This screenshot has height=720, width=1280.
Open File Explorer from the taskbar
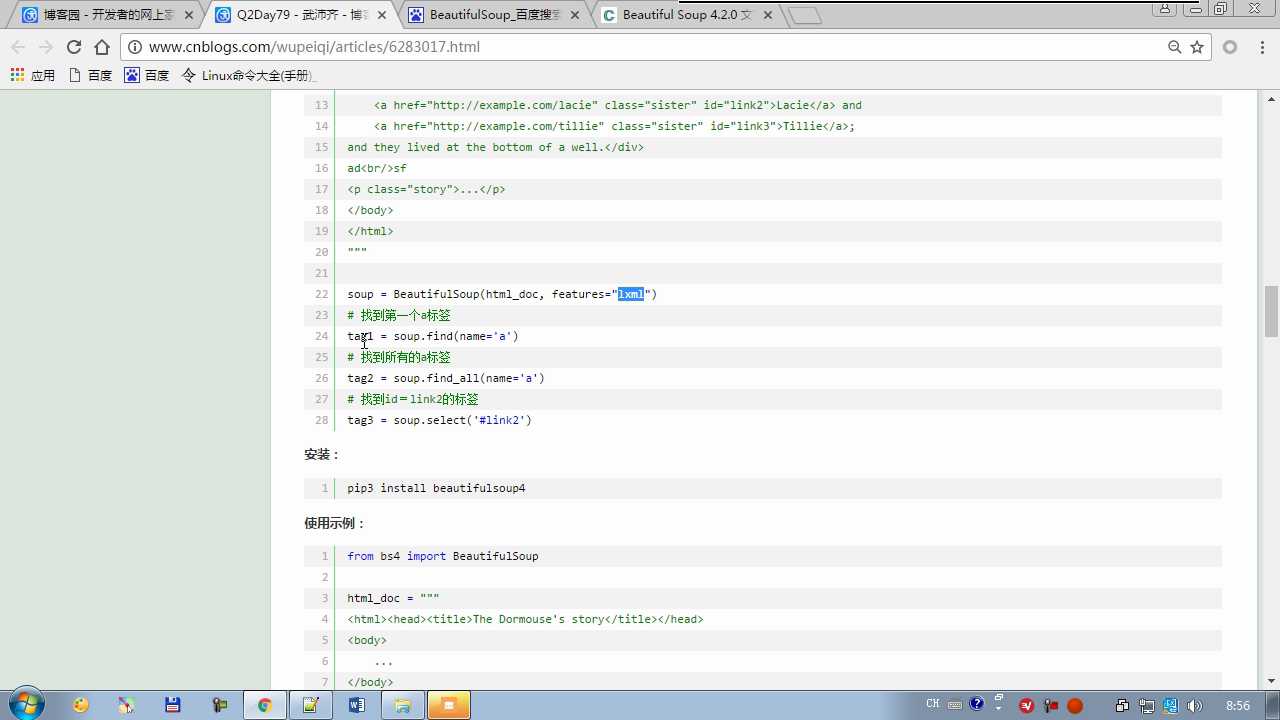click(x=403, y=705)
